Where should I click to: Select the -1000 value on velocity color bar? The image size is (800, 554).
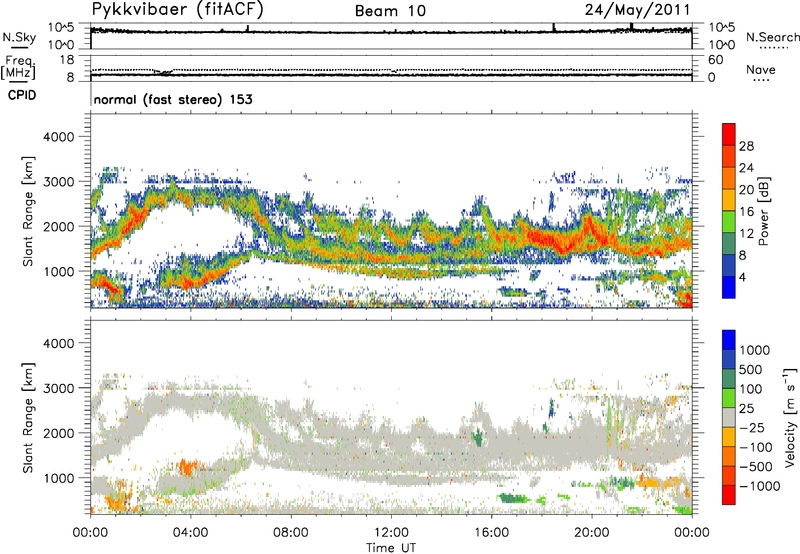pyautogui.click(x=759, y=486)
